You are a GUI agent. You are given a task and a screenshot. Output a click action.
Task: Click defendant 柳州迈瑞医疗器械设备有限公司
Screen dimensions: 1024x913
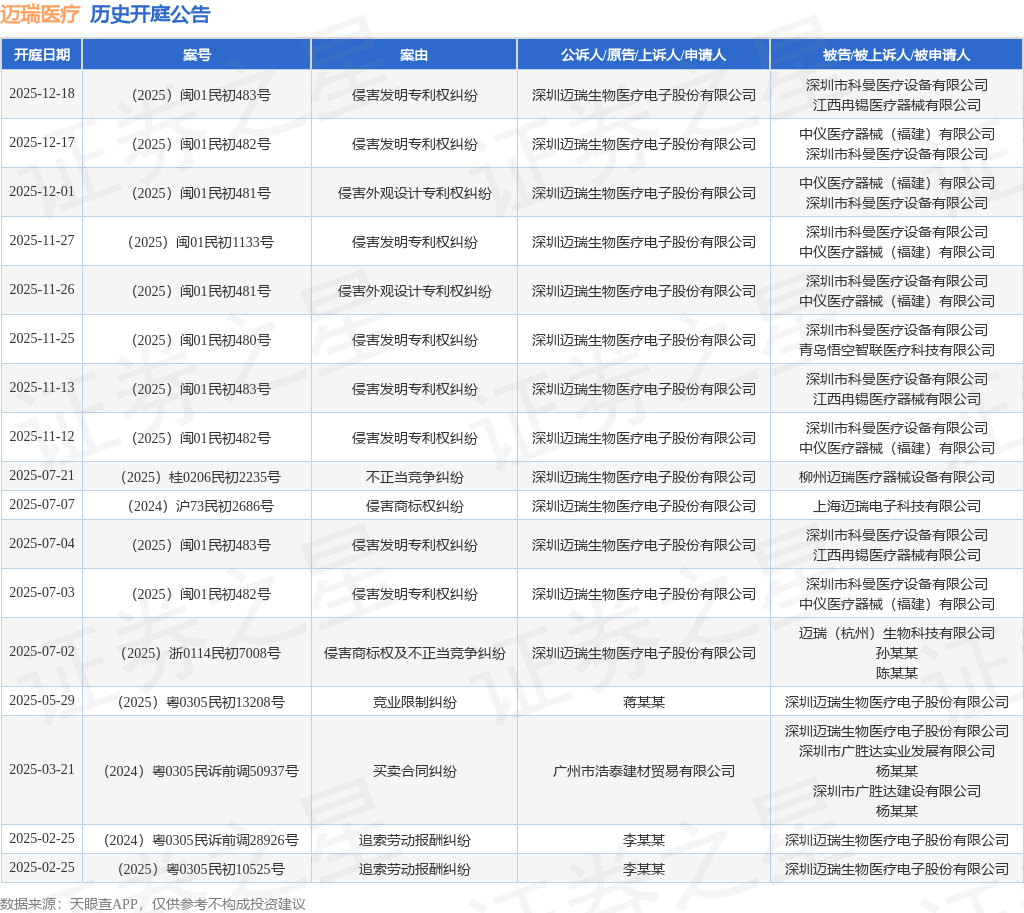[897, 477]
